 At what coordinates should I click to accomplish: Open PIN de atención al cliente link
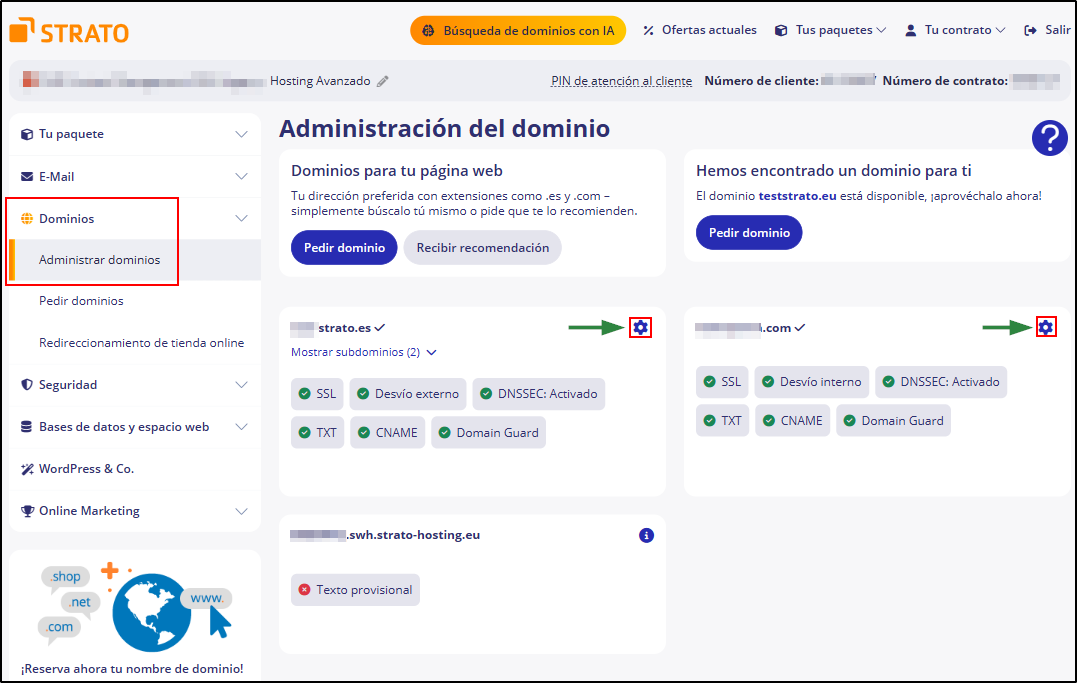click(x=620, y=80)
